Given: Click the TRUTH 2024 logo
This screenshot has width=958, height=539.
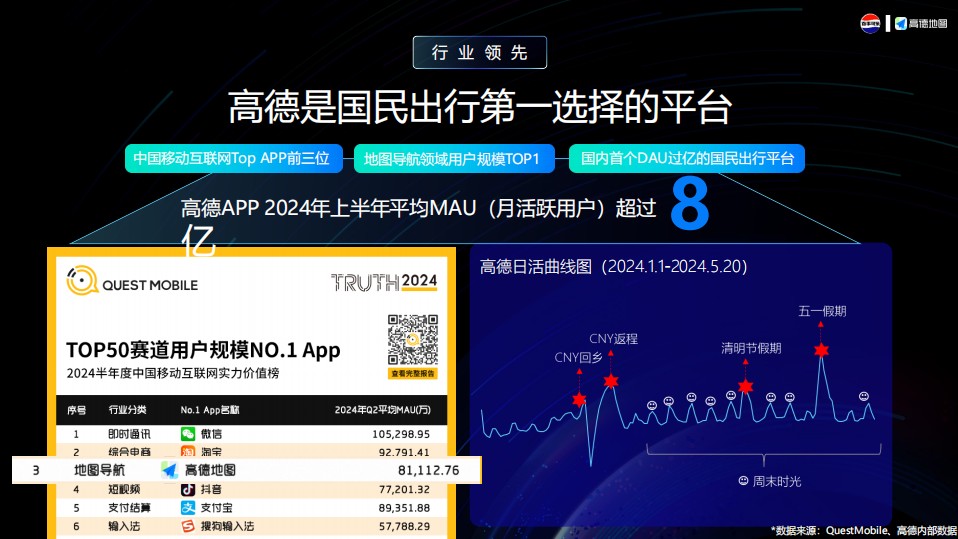Looking at the screenshot, I should 384,282.
